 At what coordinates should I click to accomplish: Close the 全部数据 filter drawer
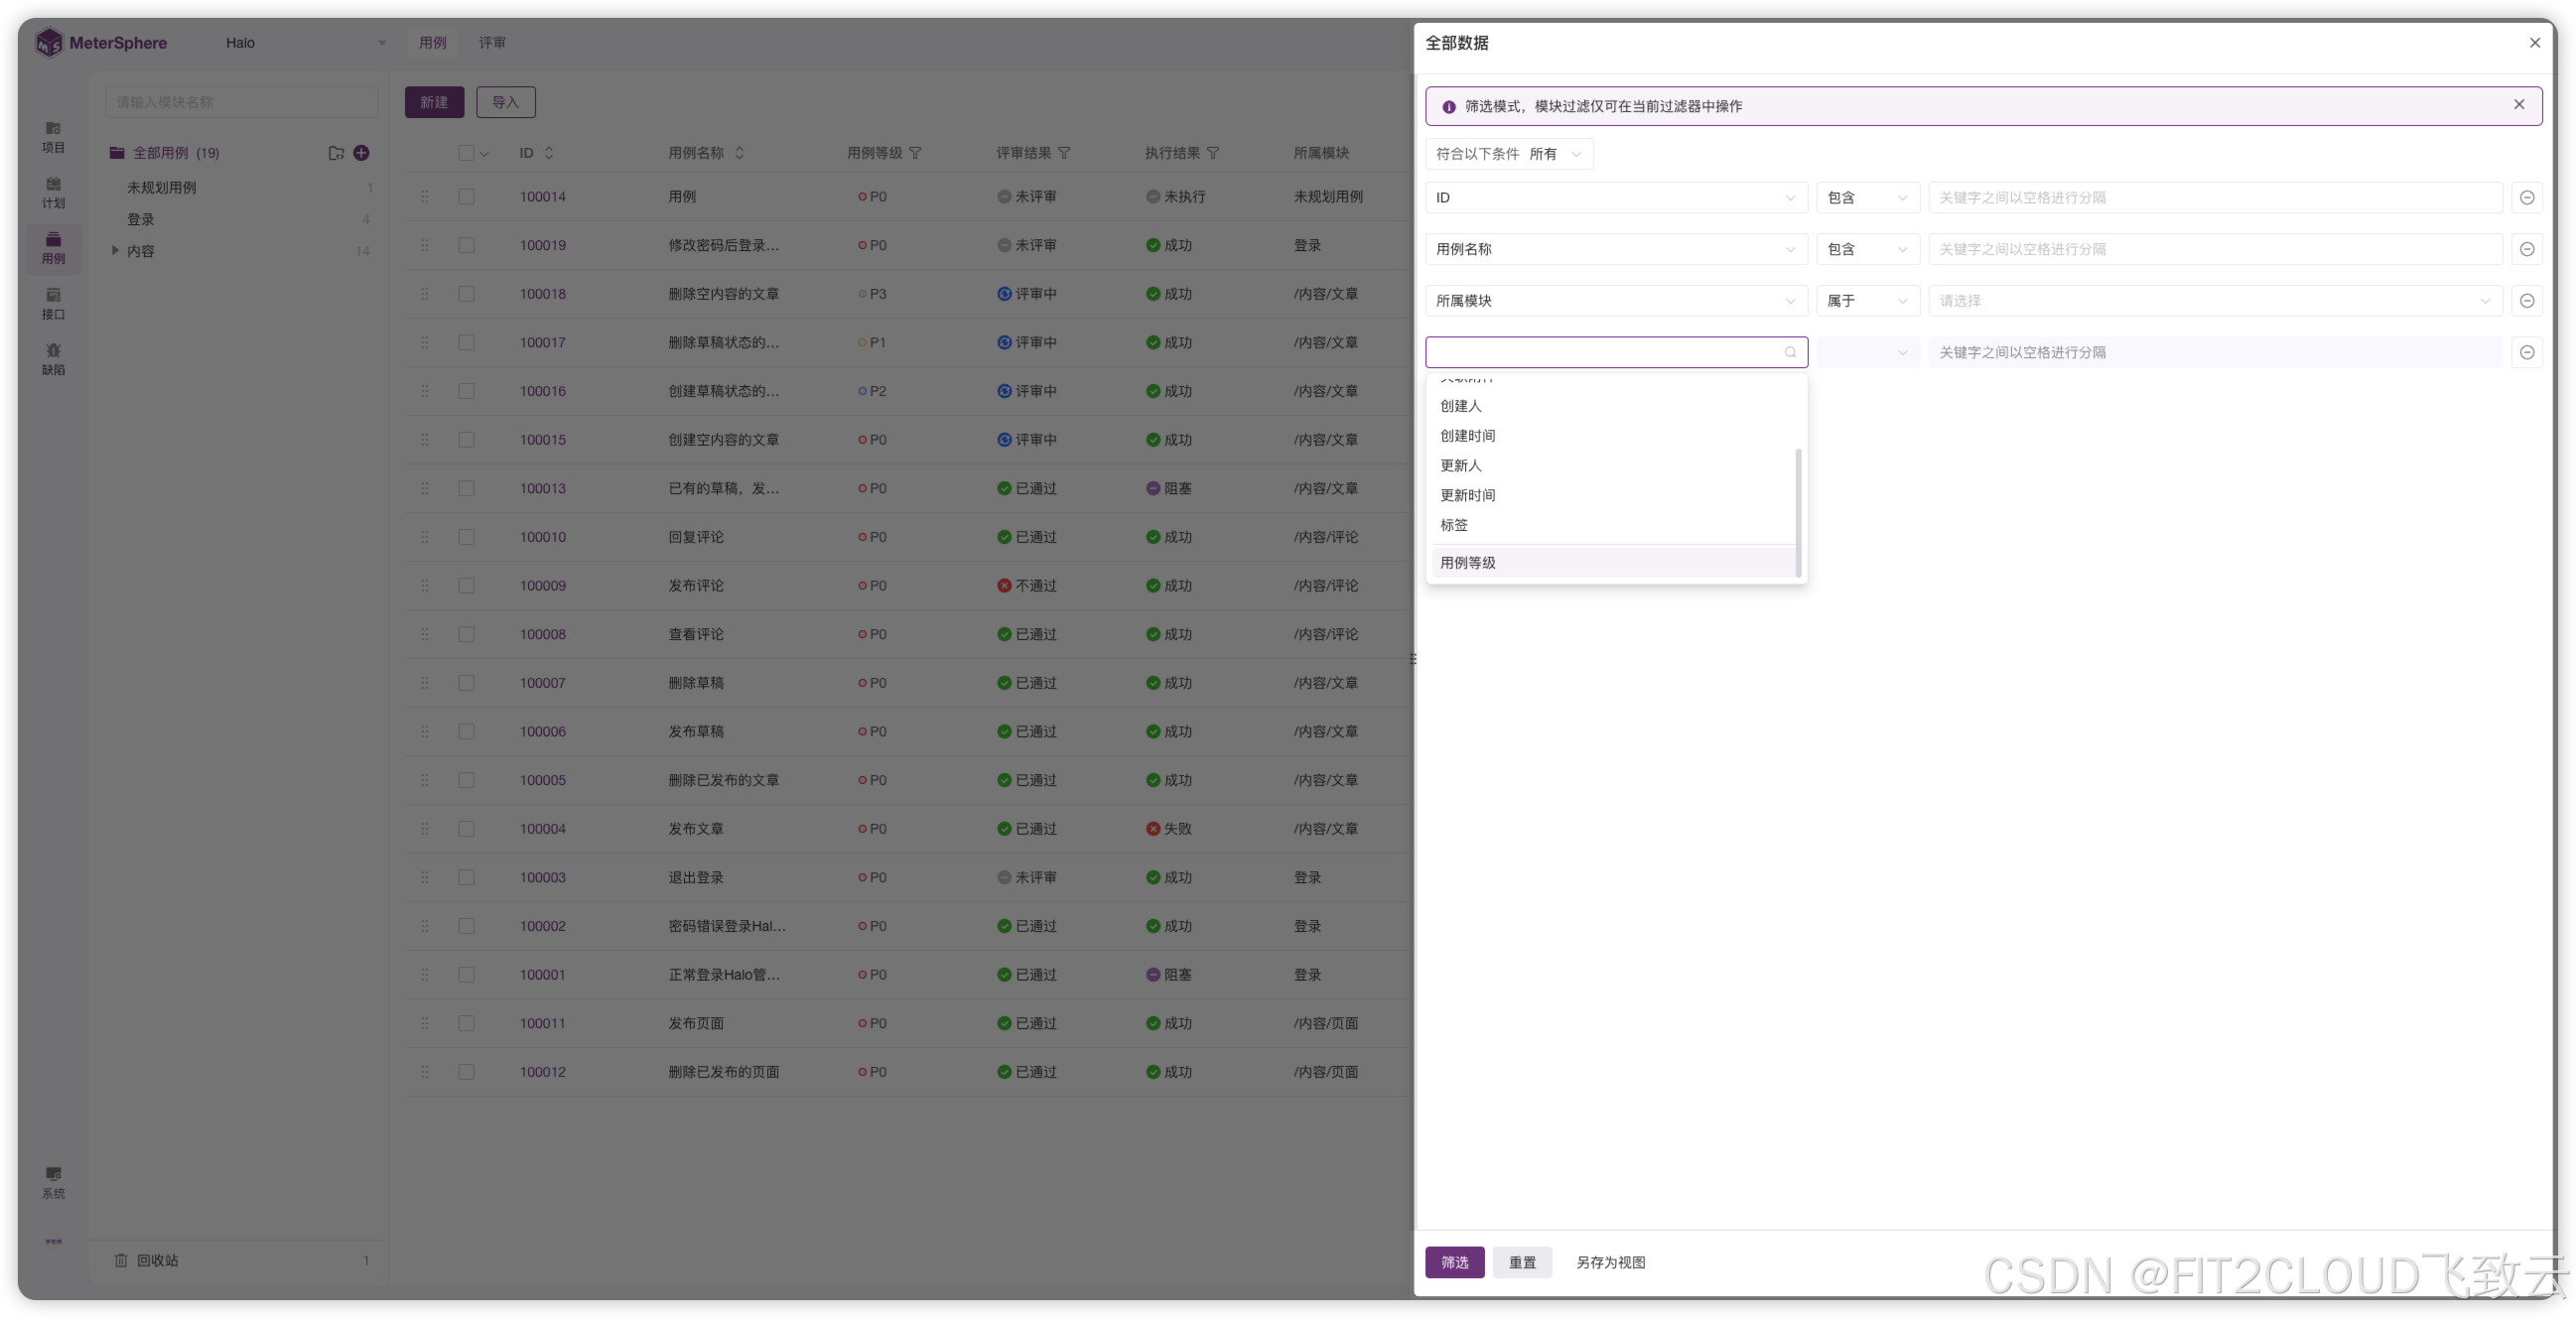[x=2534, y=43]
